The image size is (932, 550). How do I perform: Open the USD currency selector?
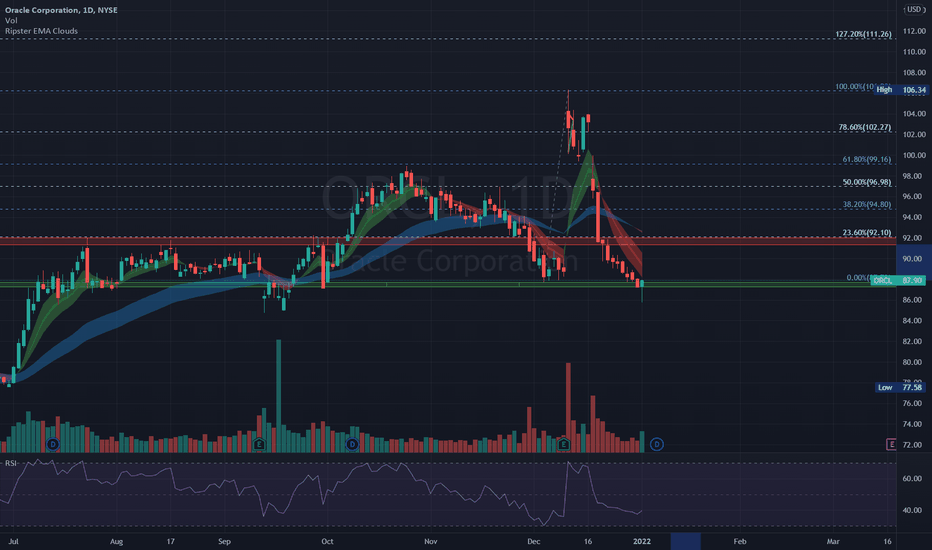pos(914,10)
